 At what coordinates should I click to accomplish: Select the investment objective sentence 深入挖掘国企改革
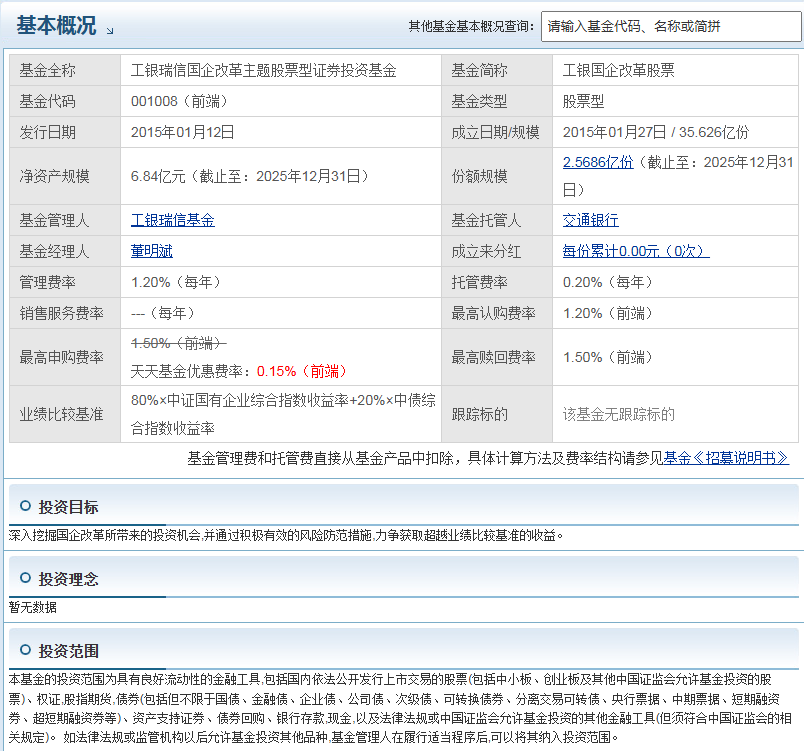(286, 536)
